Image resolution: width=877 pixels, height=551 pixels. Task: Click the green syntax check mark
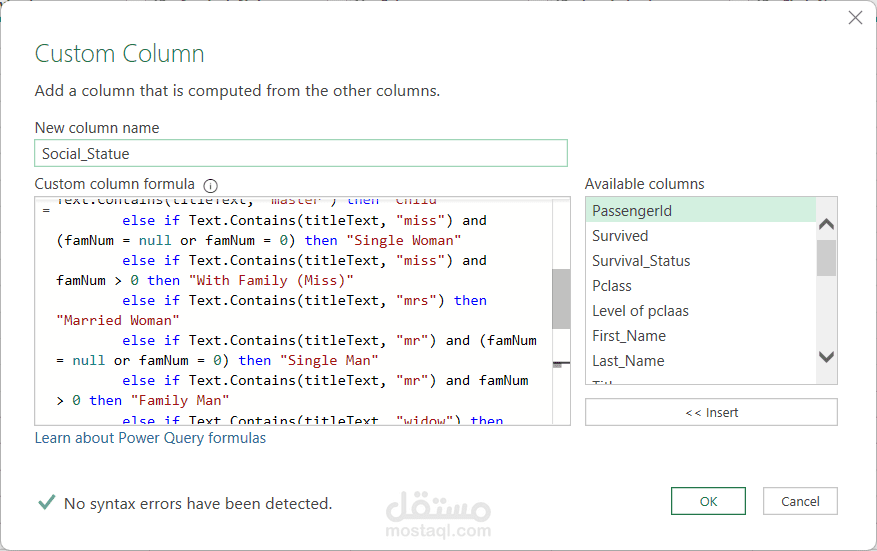click(46, 502)
